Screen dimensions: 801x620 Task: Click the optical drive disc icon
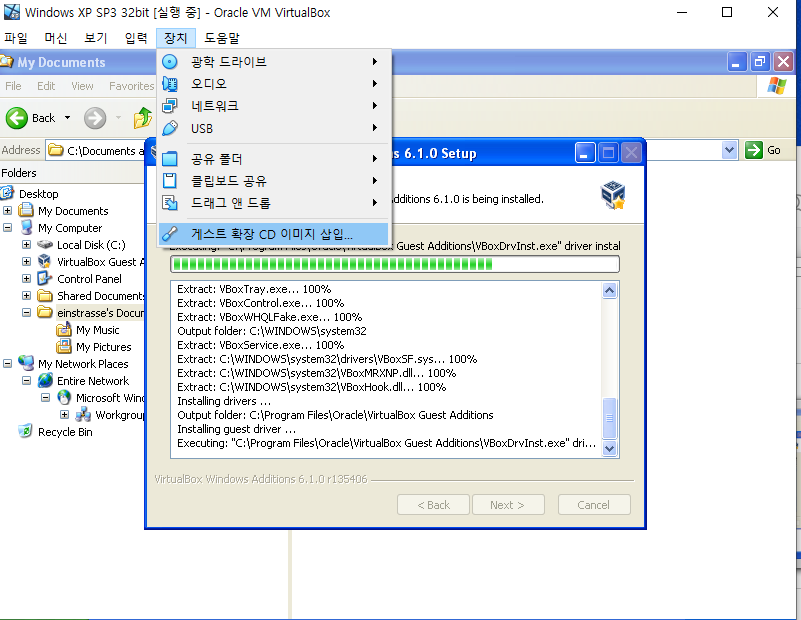pos(170,62)
